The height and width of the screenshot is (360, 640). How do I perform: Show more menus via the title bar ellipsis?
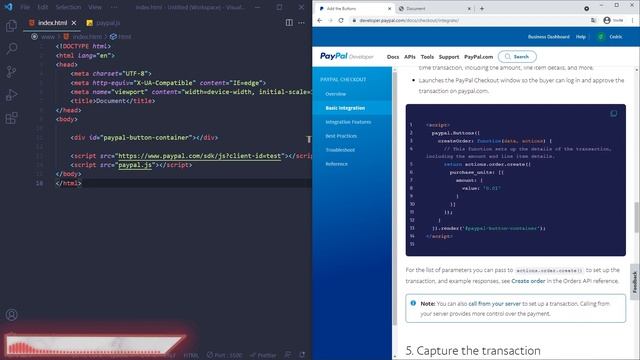coord(114,7)
